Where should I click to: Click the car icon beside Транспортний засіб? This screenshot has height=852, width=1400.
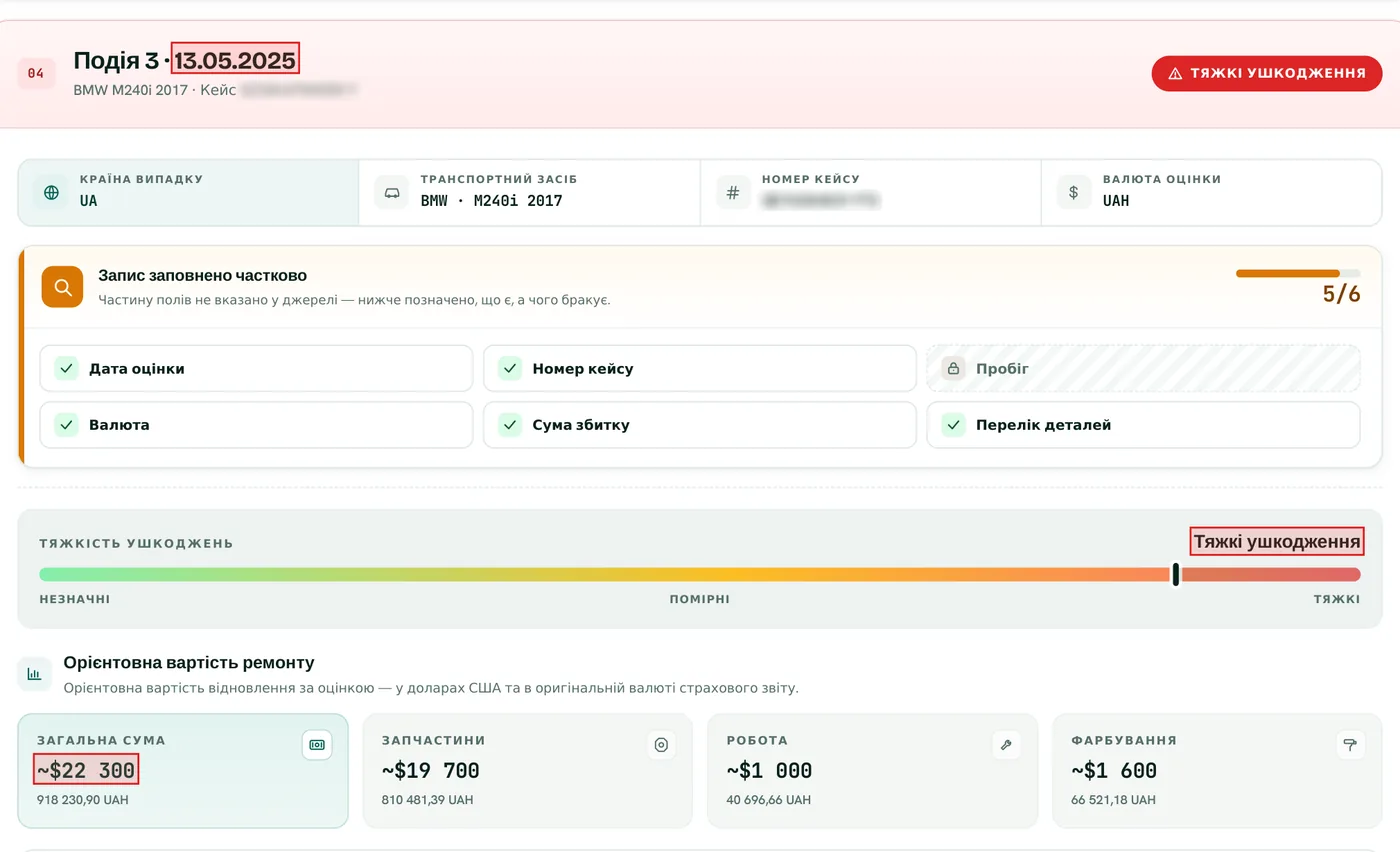[392, 192]
